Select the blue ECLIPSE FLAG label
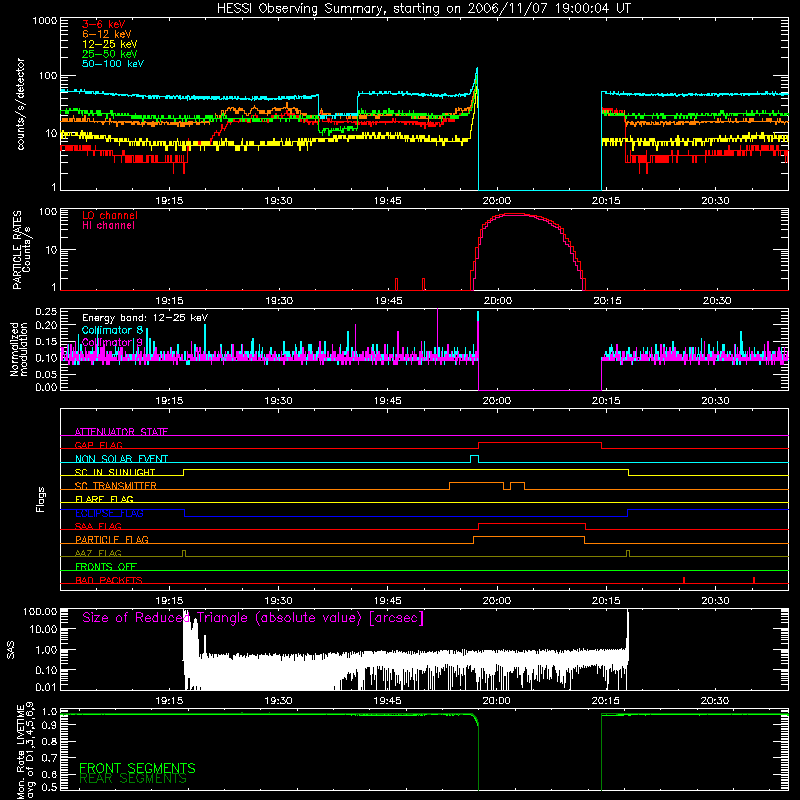This screenshot has height=800, width=800. pos(109,513)
